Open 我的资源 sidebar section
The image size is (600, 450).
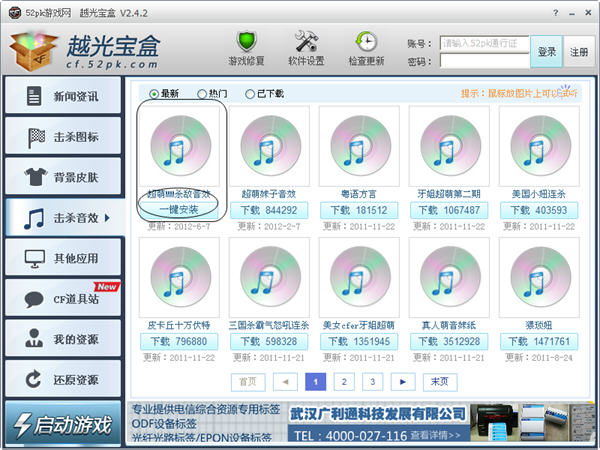pos(64,339)
